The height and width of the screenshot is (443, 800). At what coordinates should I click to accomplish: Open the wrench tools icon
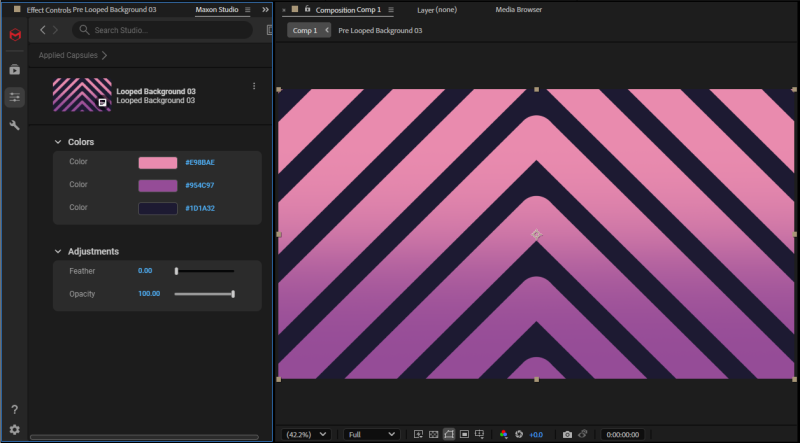point(14,125)
